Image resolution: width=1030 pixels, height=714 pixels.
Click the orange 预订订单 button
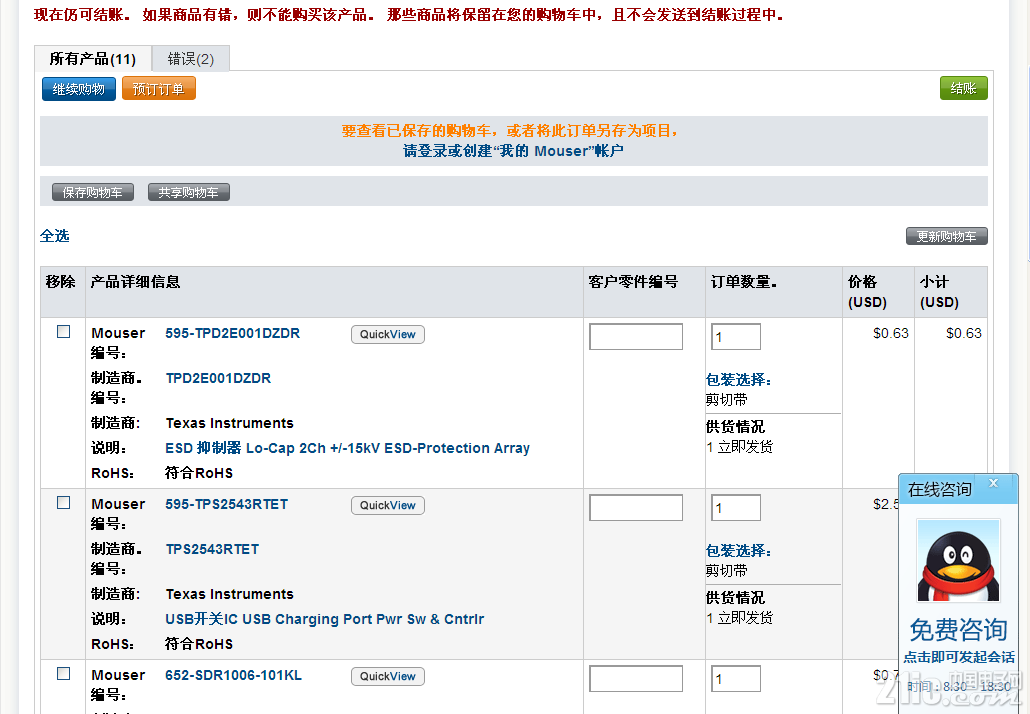tap(159, 89)
